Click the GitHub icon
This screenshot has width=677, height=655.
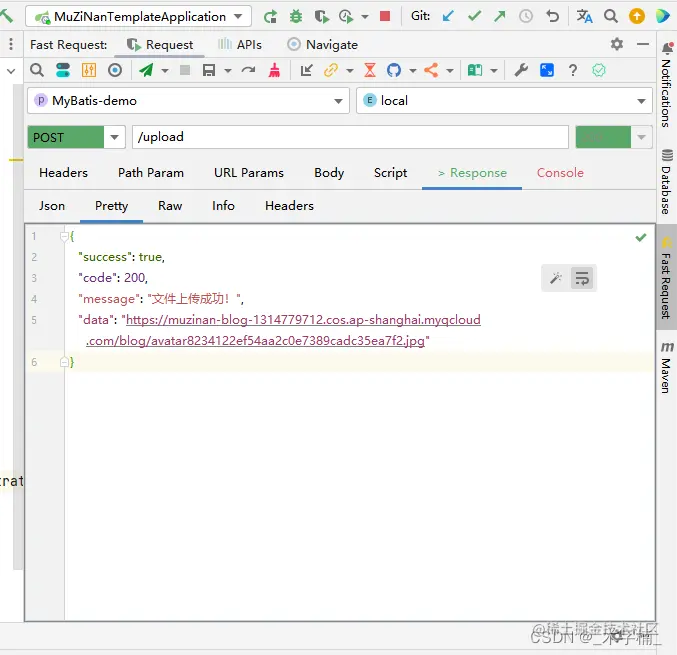[x=394, y=70]
